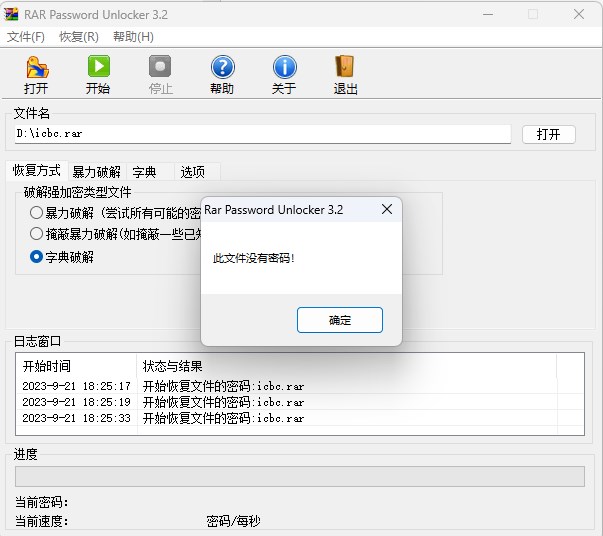The image size is (603, 536).
Task: Select the 掩蔽暴力破解 radio option
Action: point(36,233)
